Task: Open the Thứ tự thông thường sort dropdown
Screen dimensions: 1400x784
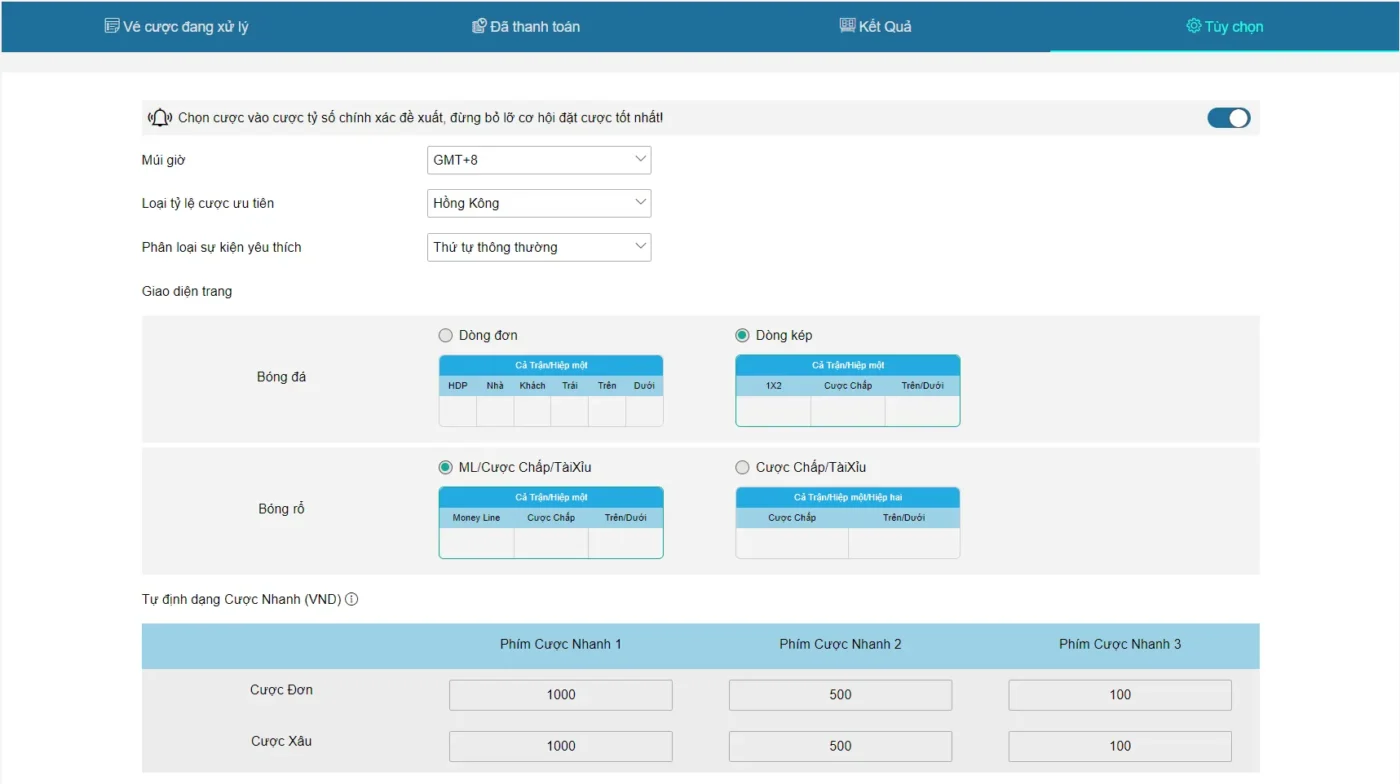Action: click(538, 247)
